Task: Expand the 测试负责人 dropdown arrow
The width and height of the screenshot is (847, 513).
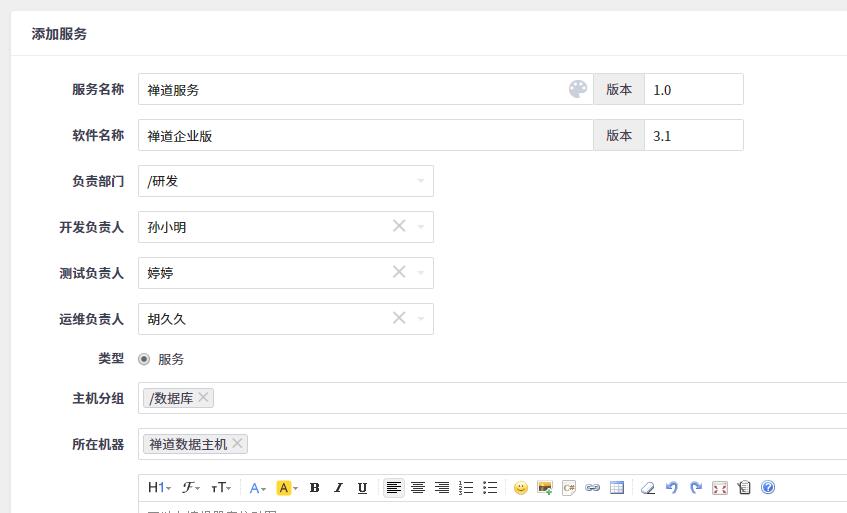Action: click(x=421, y=273)
